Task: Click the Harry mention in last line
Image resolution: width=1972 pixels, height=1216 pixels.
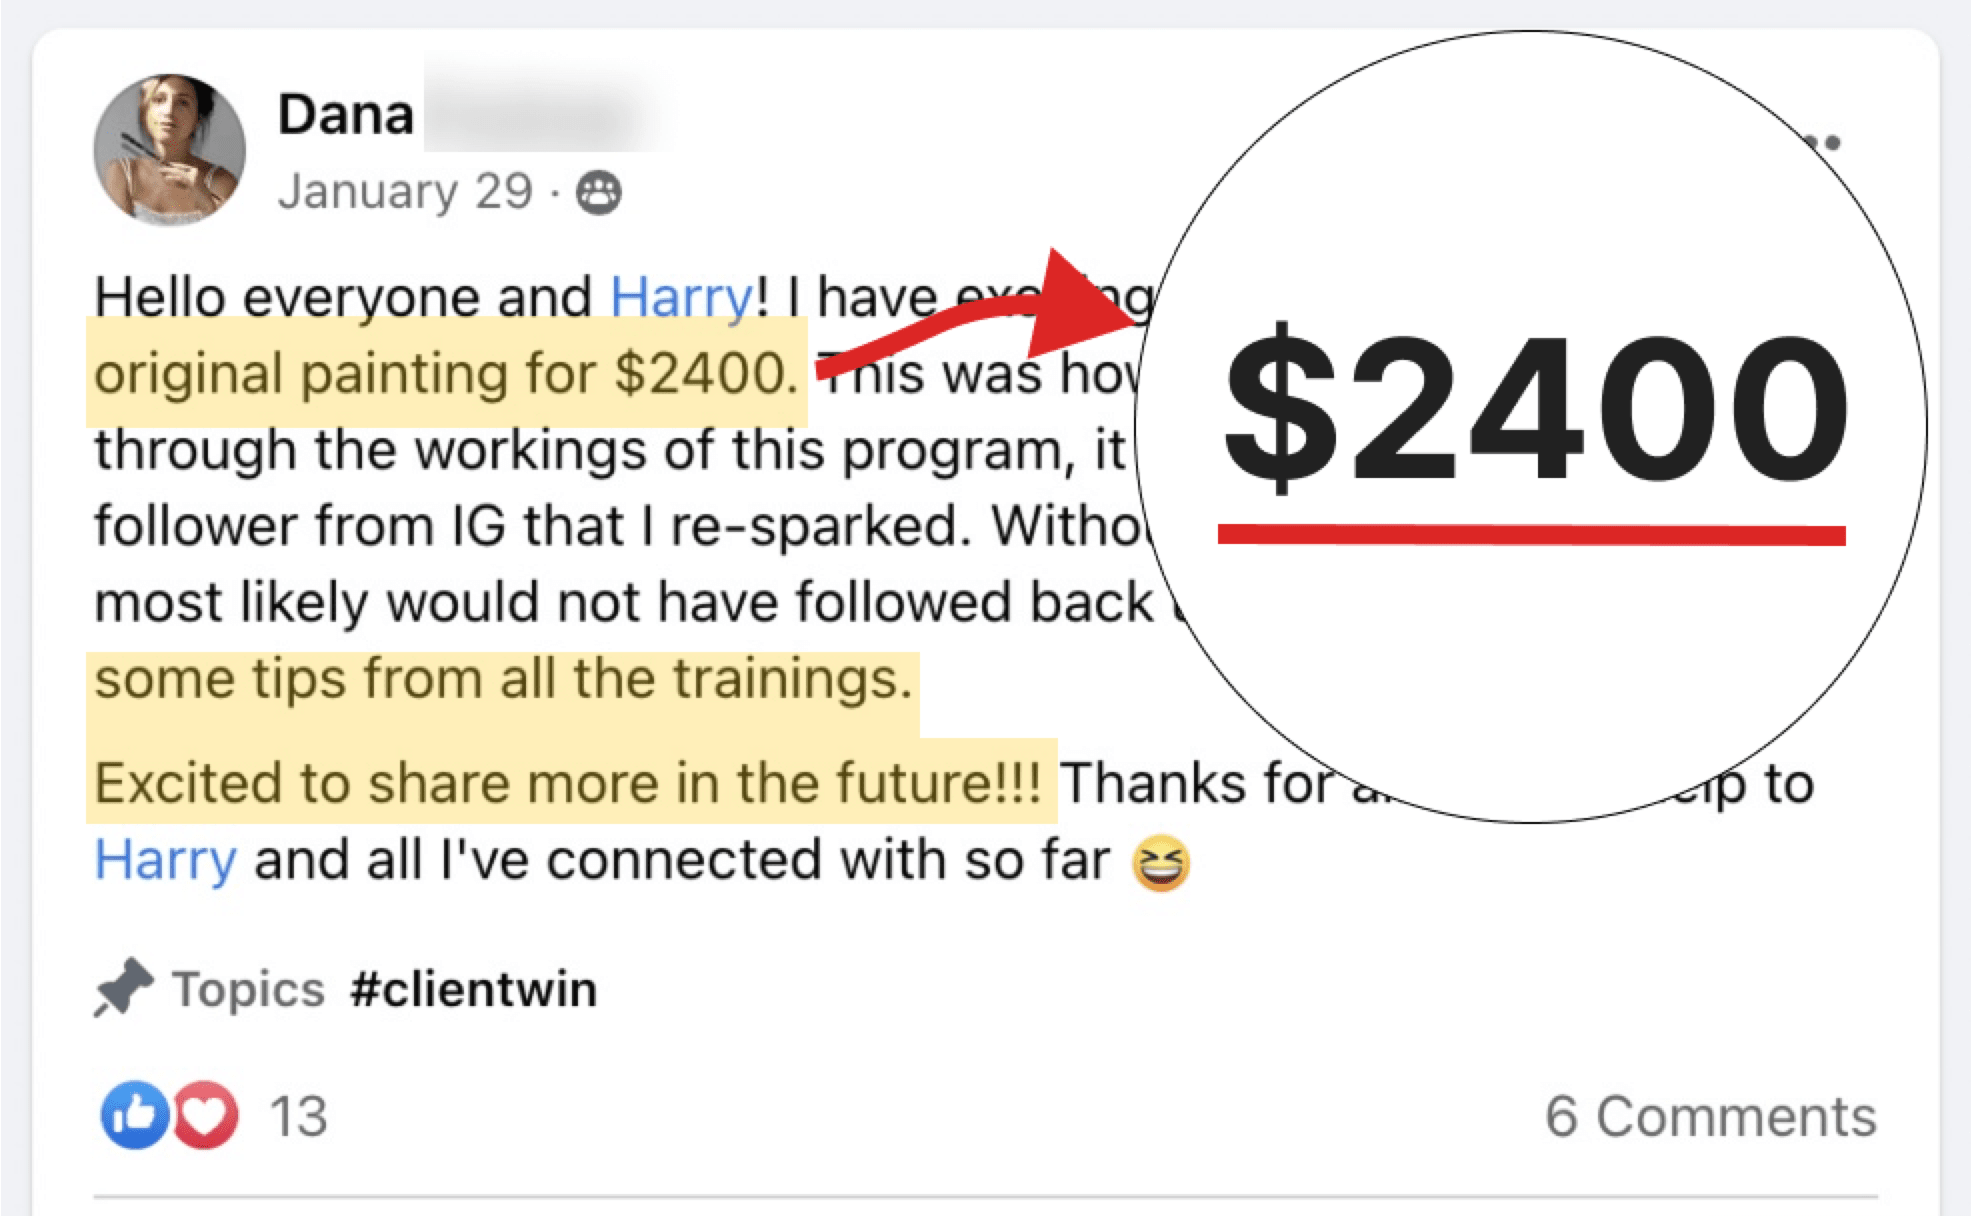Action: 165,860
